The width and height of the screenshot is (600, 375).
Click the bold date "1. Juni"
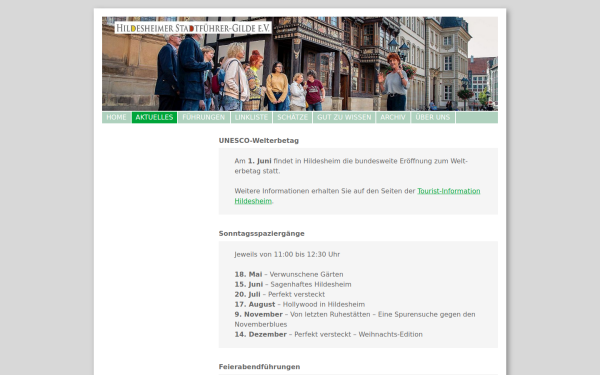[x=259, y=161]
